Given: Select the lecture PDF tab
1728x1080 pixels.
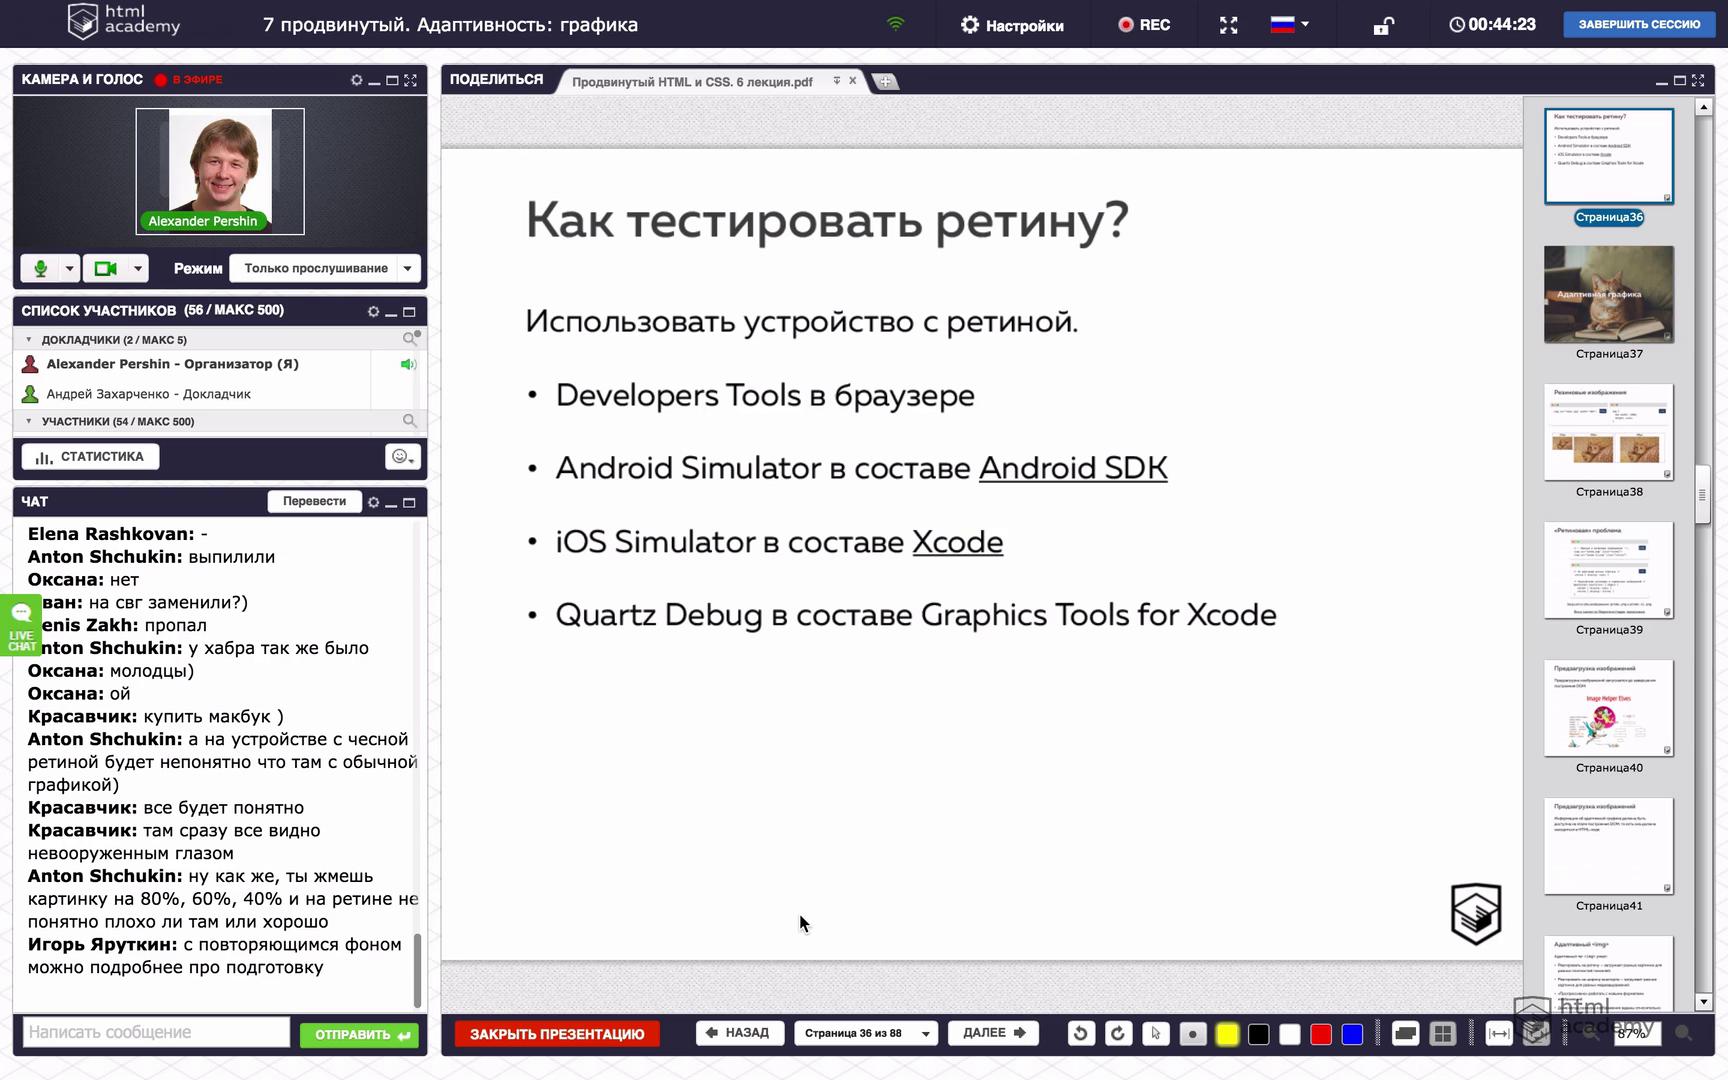Looking at the screenshot, I should 692,82.
